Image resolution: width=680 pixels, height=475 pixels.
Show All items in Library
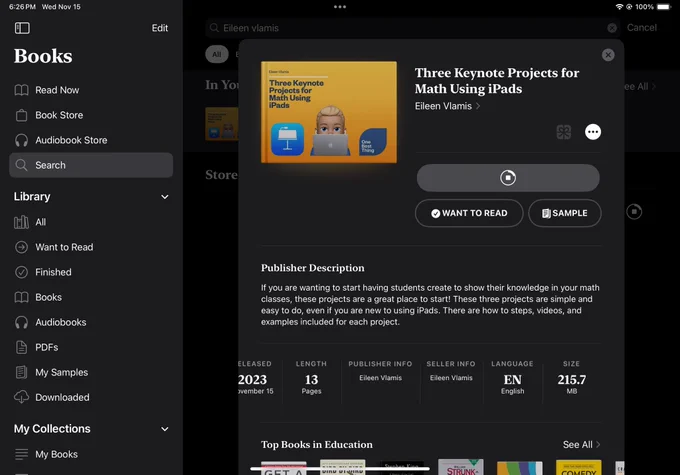91,222
